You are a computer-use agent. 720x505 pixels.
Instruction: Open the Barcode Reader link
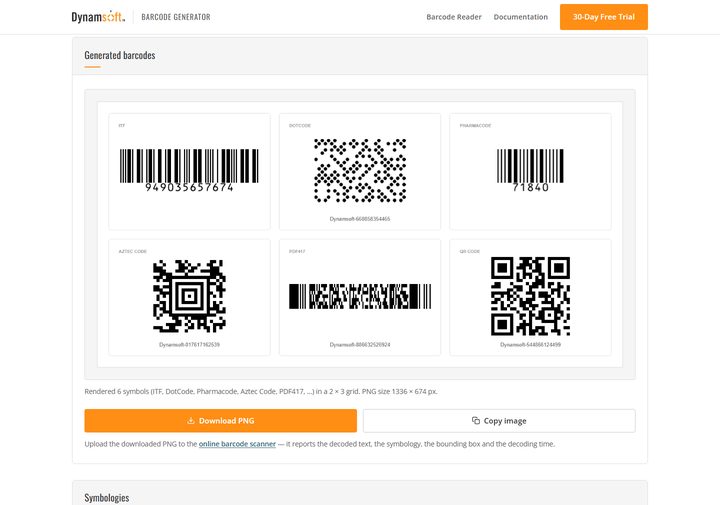[x=454, y=17]
